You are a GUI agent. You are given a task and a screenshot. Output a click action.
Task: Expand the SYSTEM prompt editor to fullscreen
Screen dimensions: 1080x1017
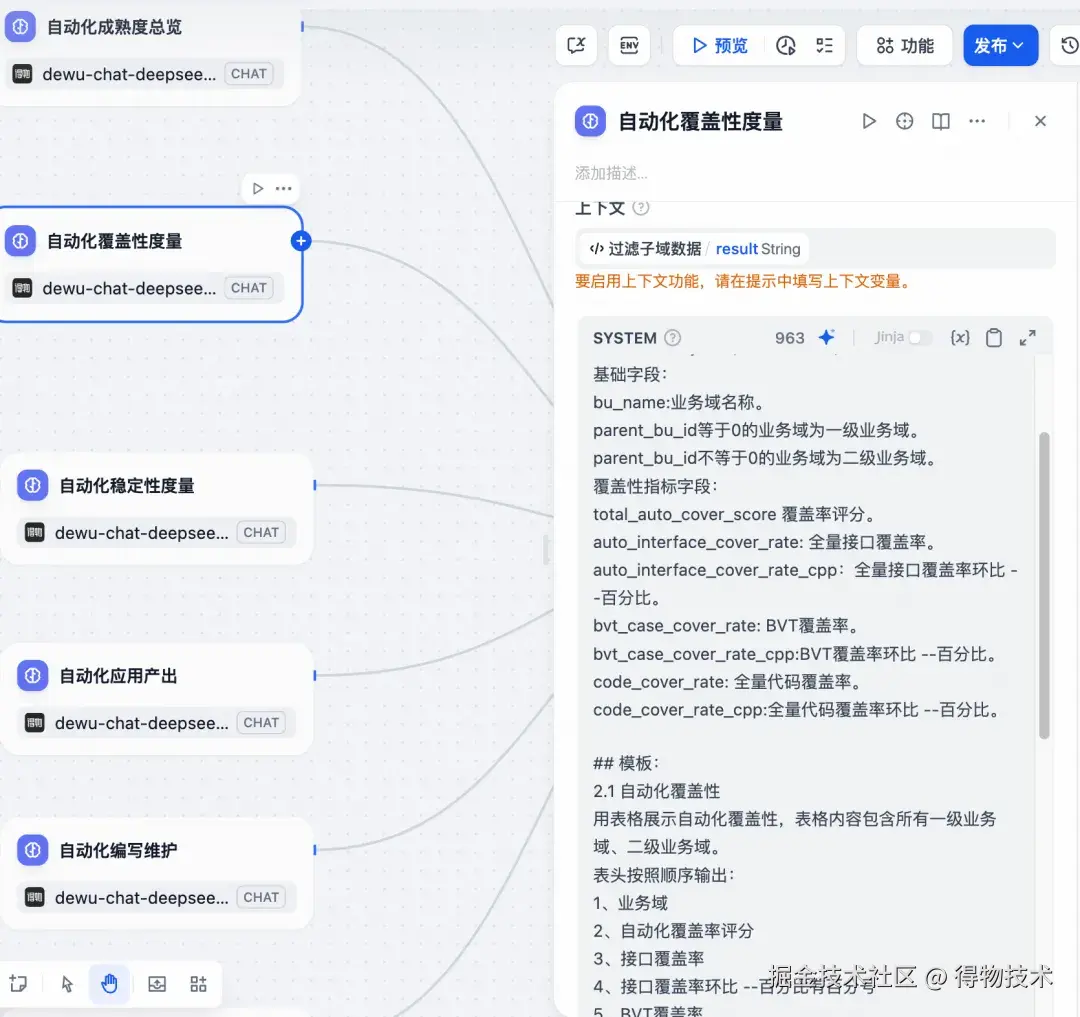pos(1028,338)
